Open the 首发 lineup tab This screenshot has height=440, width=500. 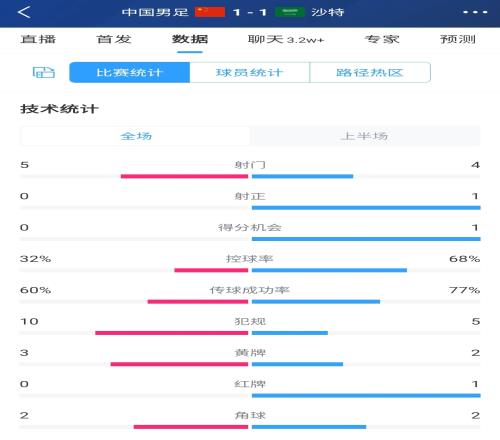click(114, 39)
